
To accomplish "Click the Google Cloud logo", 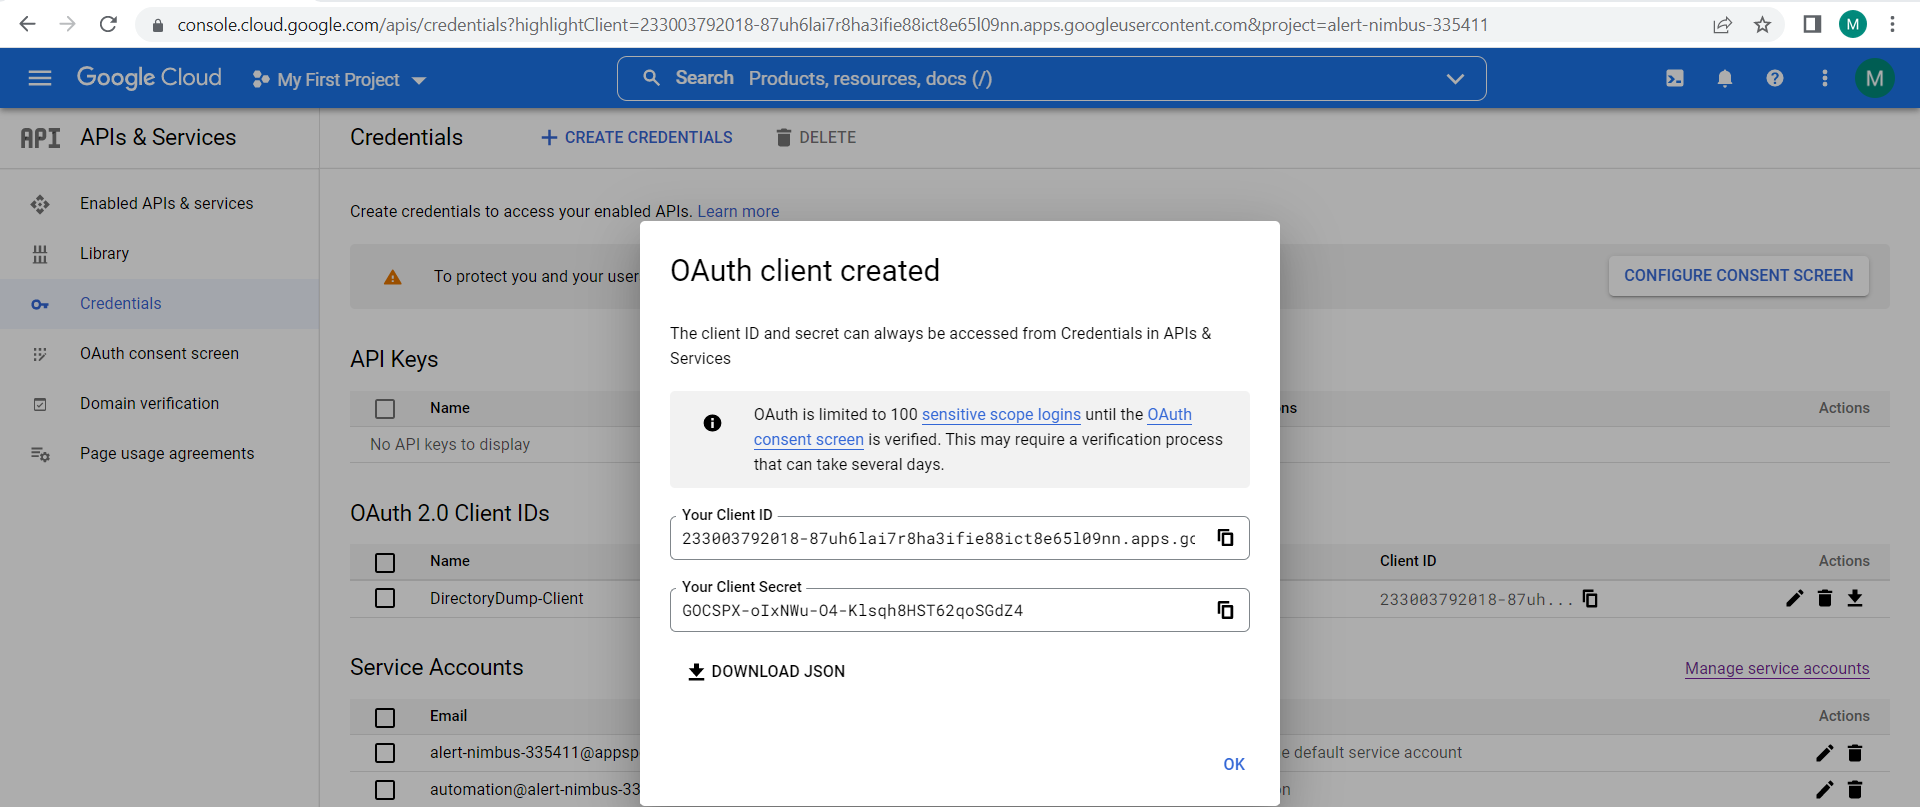I will pos(149,78).
